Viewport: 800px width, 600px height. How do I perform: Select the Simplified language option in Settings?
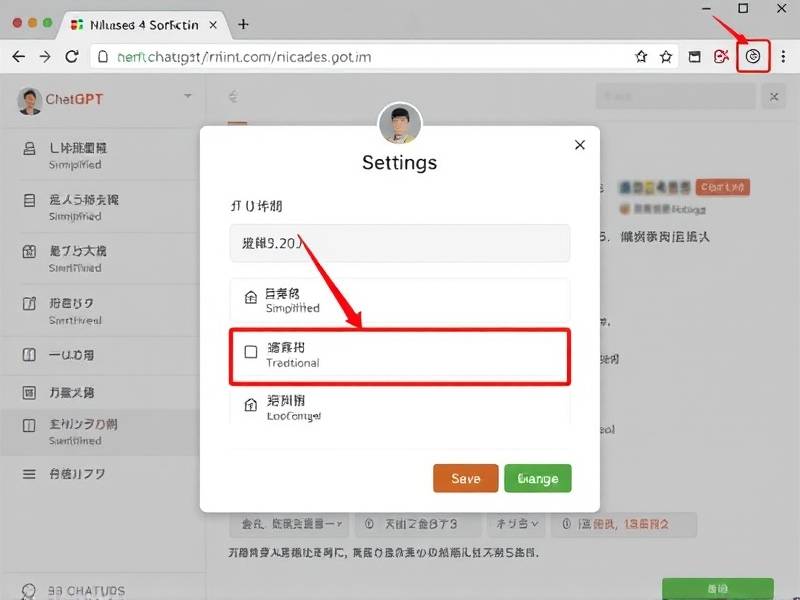[399, 300]
